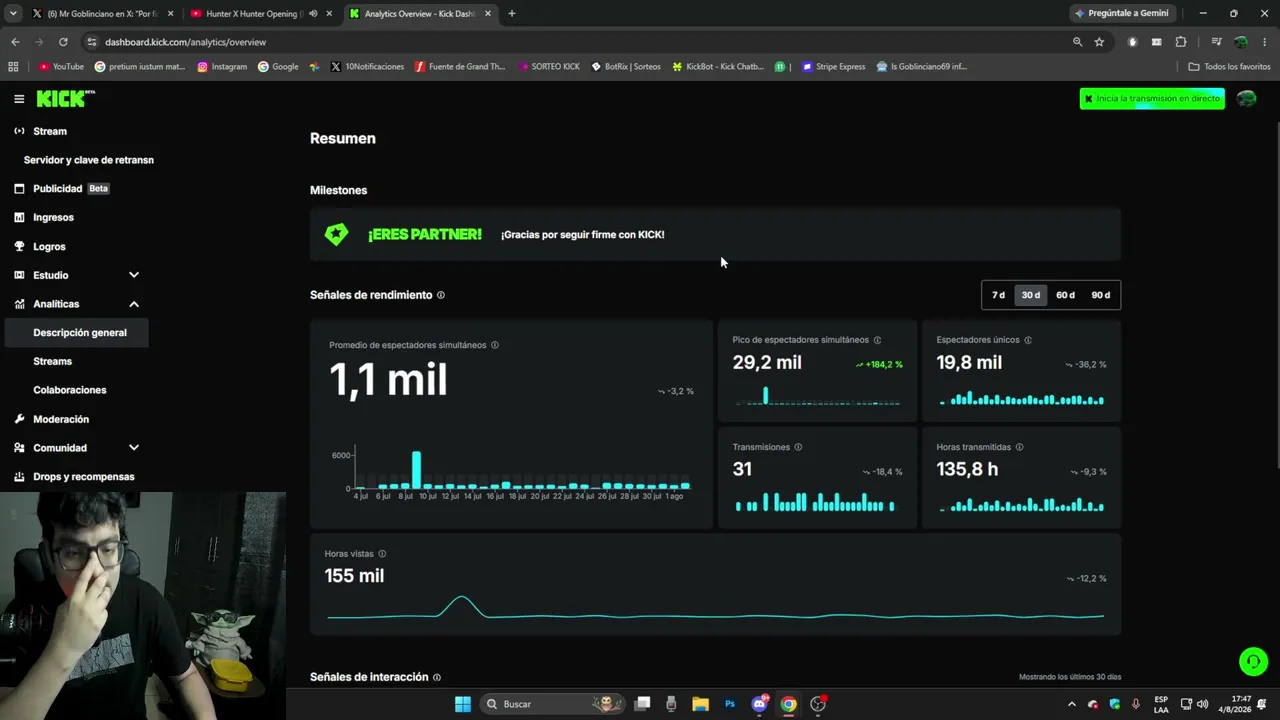
Task: Open the green support chat bubble
Action: [x=1253, y=661]
